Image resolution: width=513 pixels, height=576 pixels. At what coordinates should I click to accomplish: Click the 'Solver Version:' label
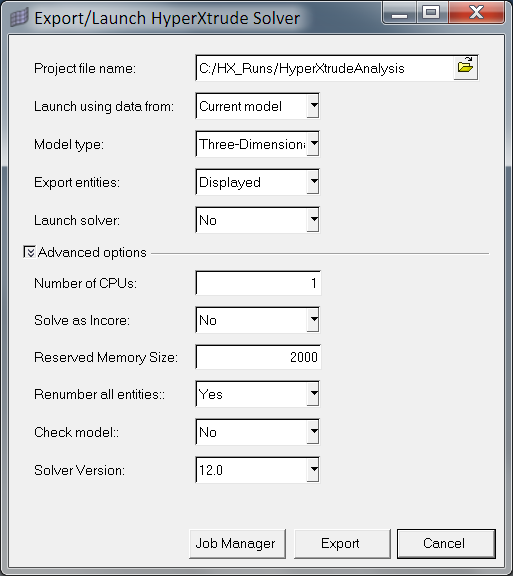point(79,470)
